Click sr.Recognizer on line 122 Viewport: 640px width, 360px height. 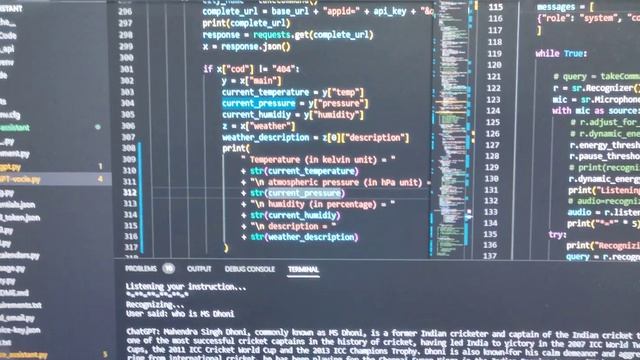[x=603, y=88]
